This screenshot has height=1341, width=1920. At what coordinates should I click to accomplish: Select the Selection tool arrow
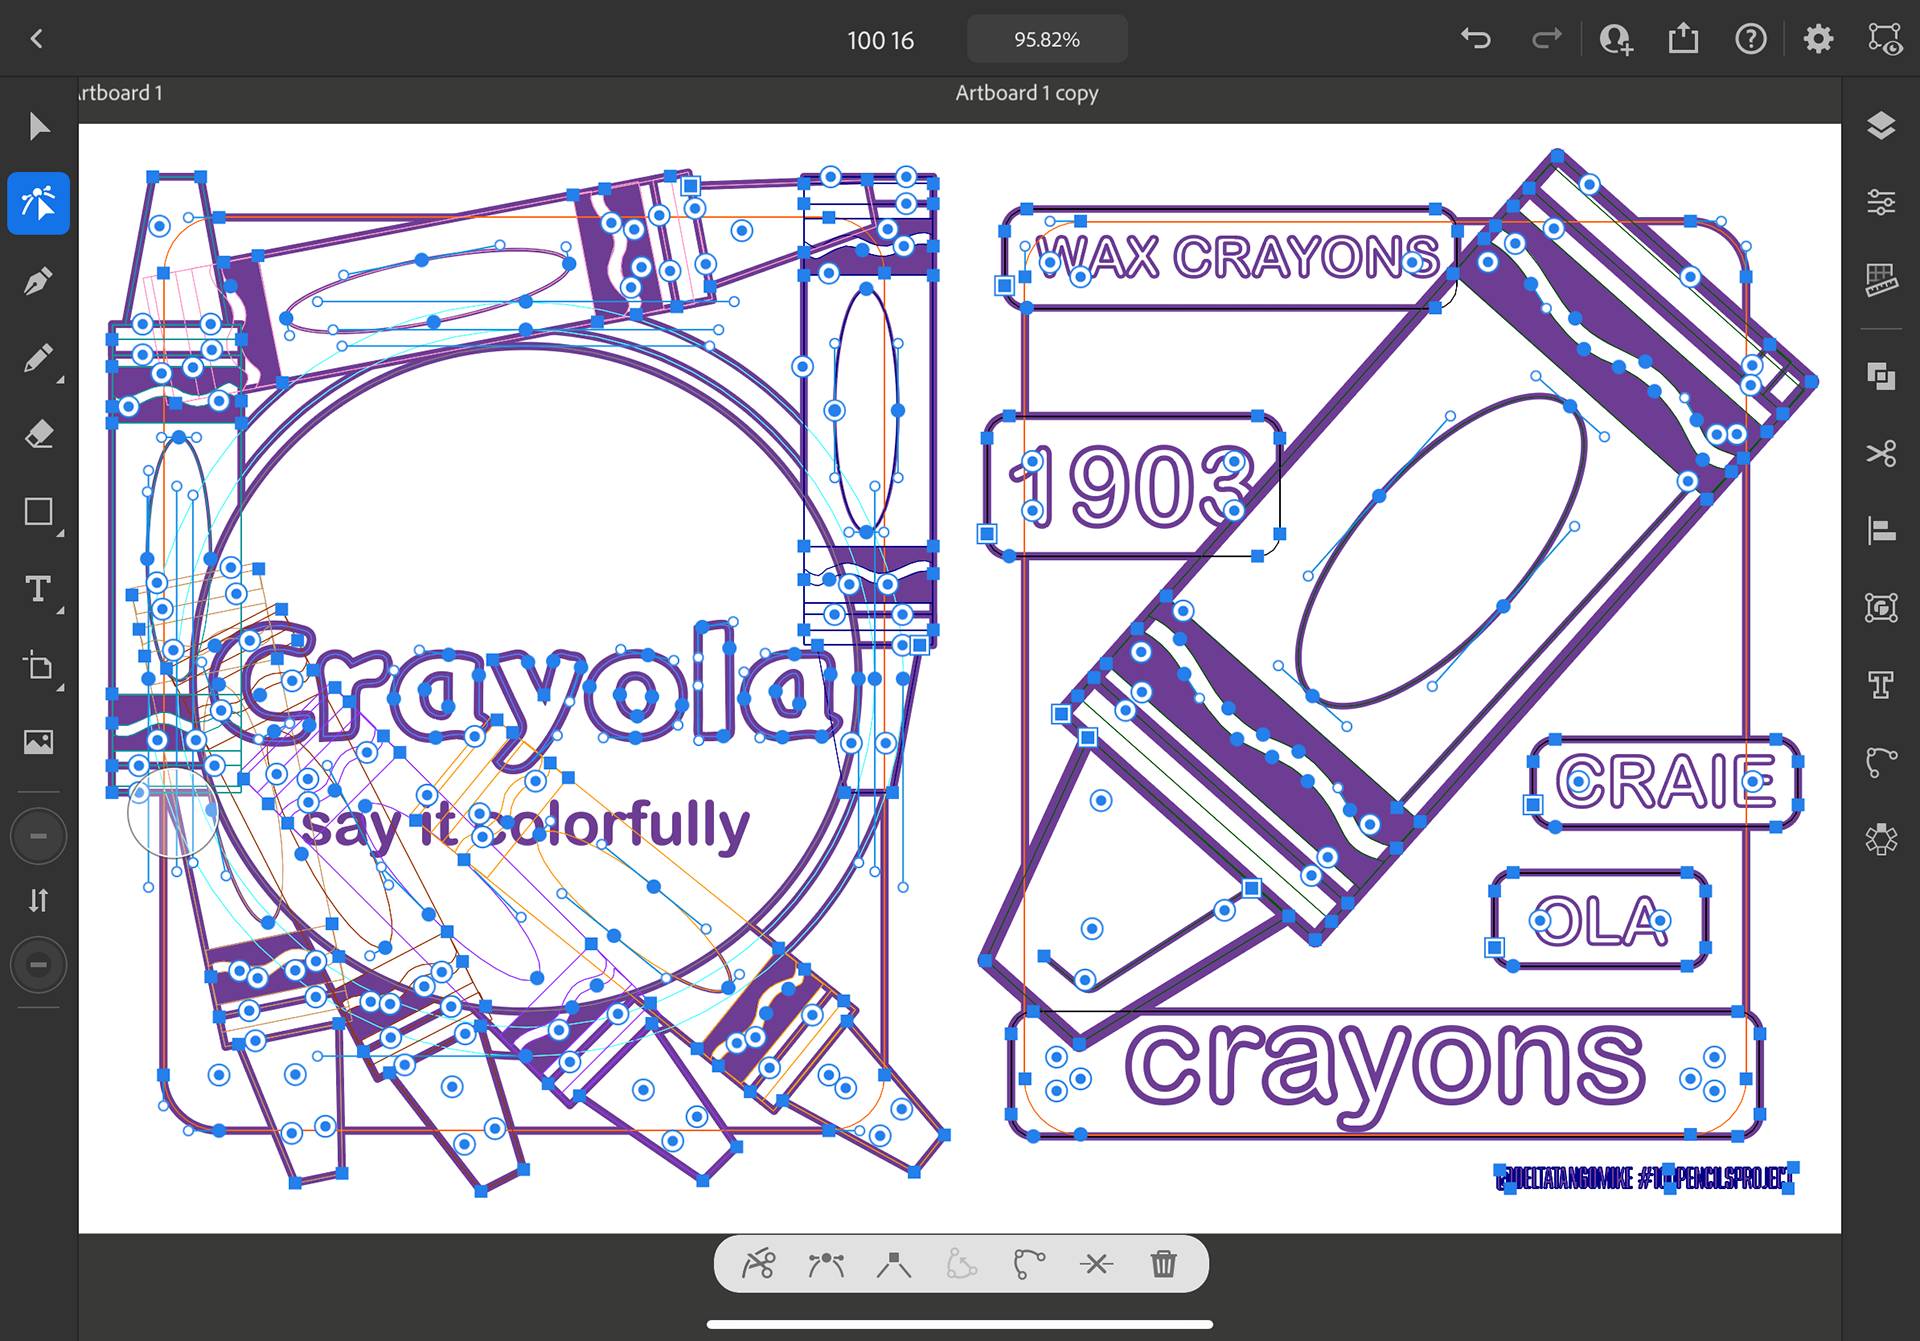pyautogui.click(x=39, y=127)
